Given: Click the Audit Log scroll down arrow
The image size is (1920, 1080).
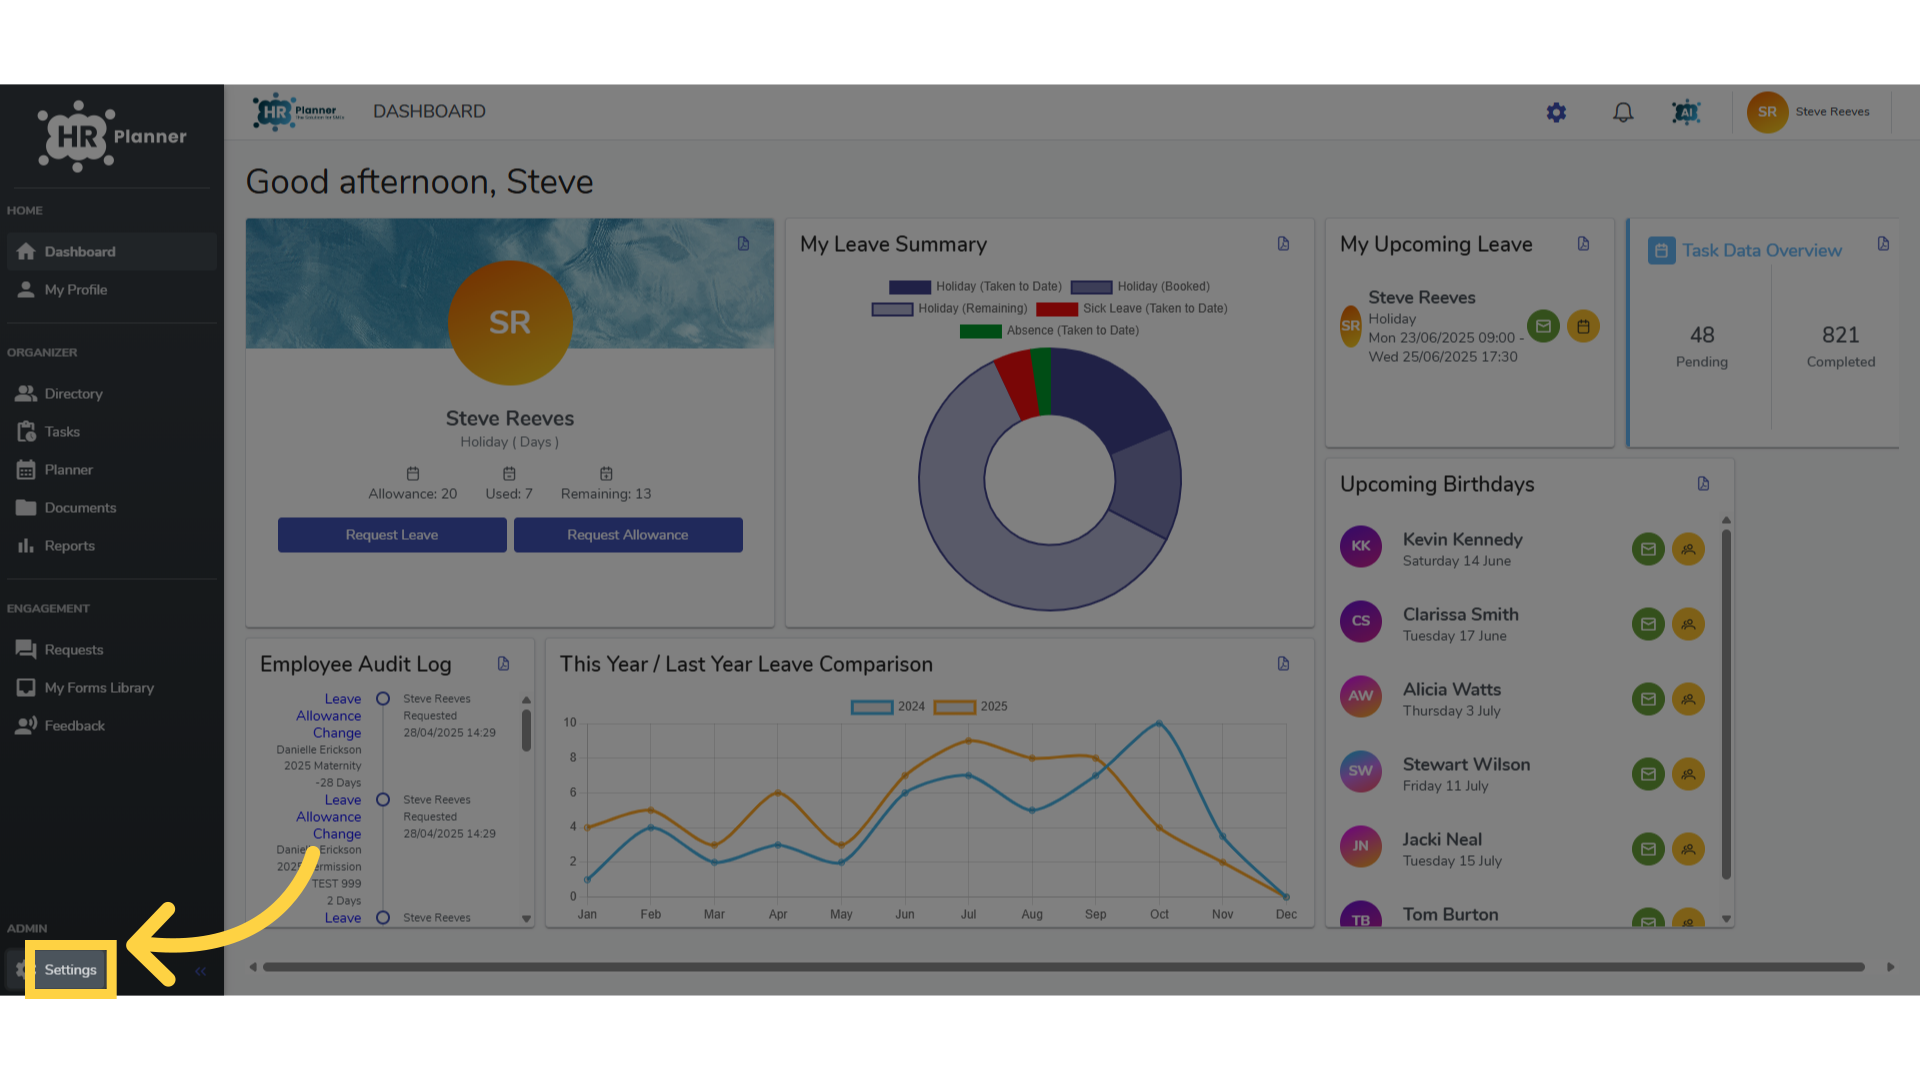Looking at the screenshot, I should 526,919.
